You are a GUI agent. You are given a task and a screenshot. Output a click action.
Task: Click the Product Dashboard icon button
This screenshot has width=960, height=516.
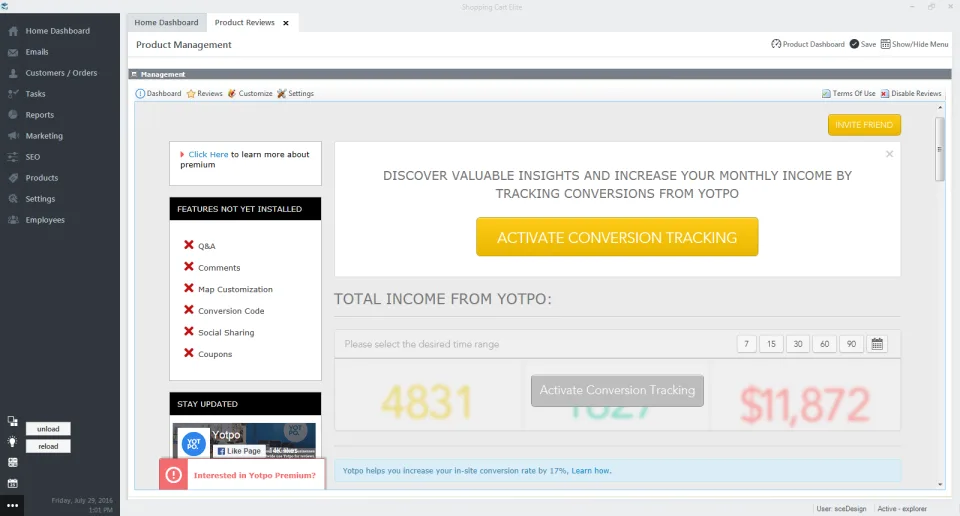point(808,44)
